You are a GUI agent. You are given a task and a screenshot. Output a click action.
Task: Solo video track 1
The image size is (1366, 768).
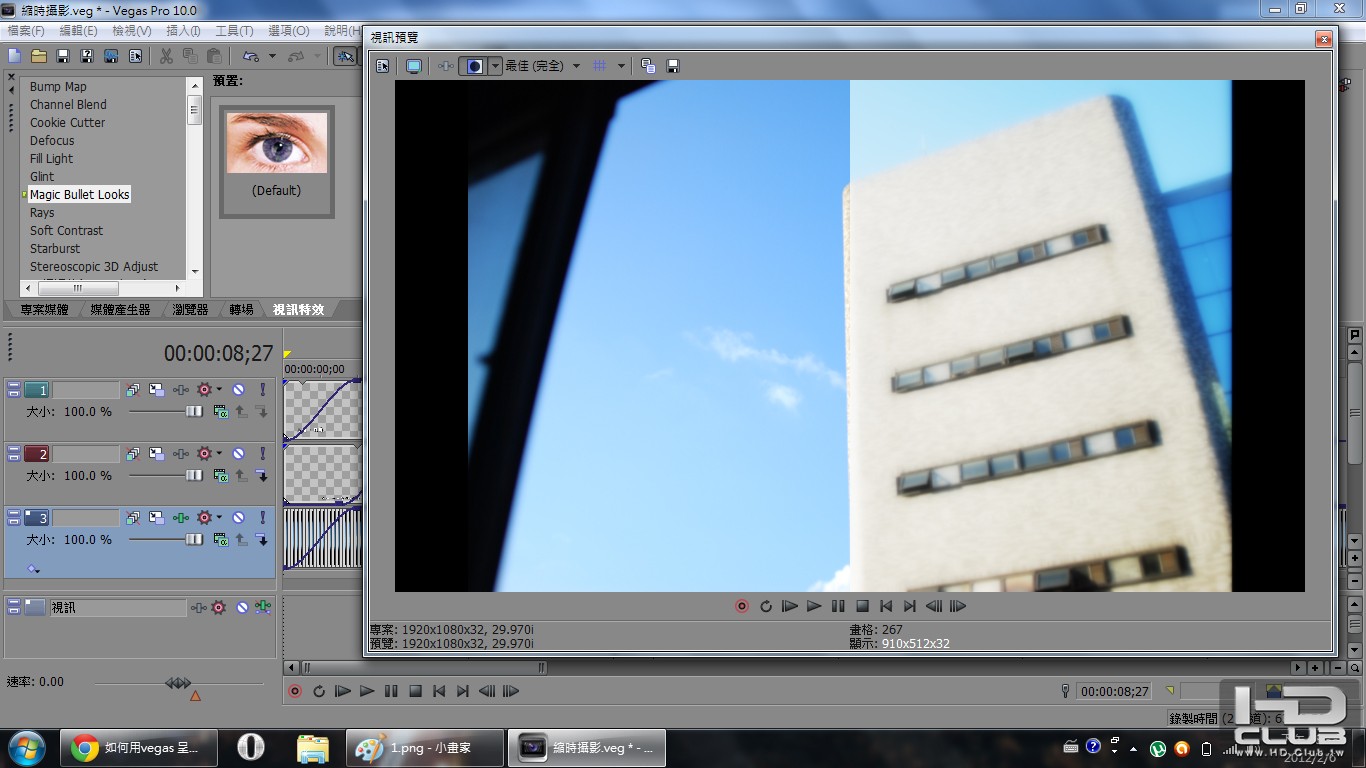coord(263,390)
